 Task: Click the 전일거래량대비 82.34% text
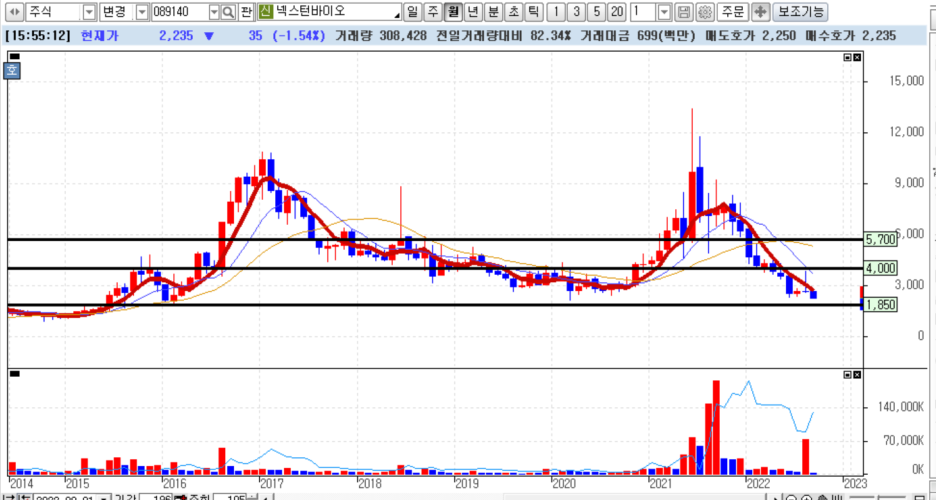503,36
